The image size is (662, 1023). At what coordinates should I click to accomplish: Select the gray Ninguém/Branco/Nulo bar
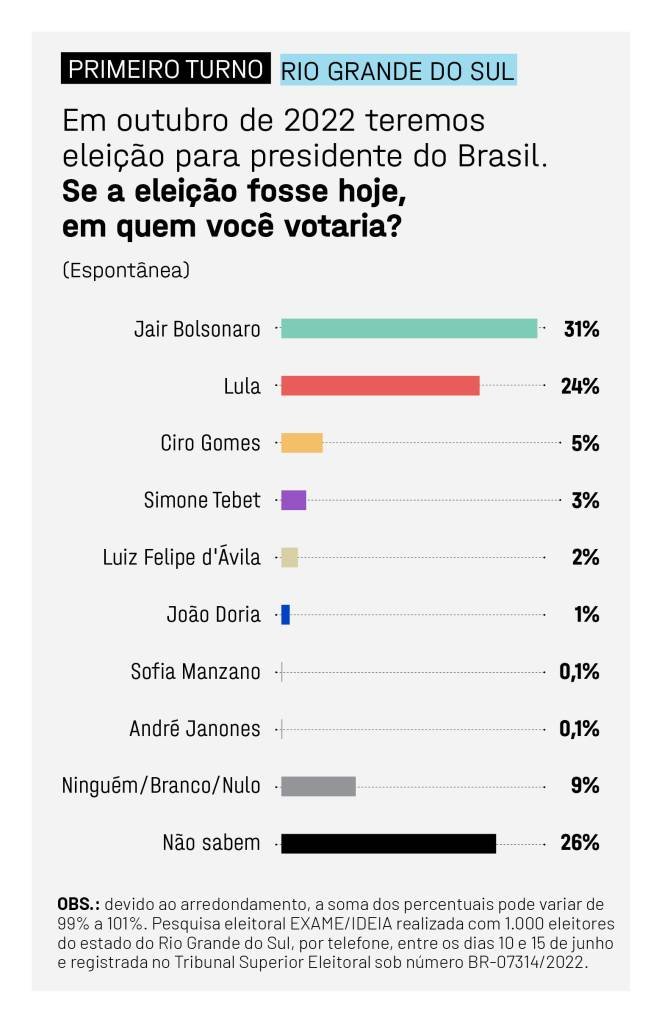tap(318, 786)
